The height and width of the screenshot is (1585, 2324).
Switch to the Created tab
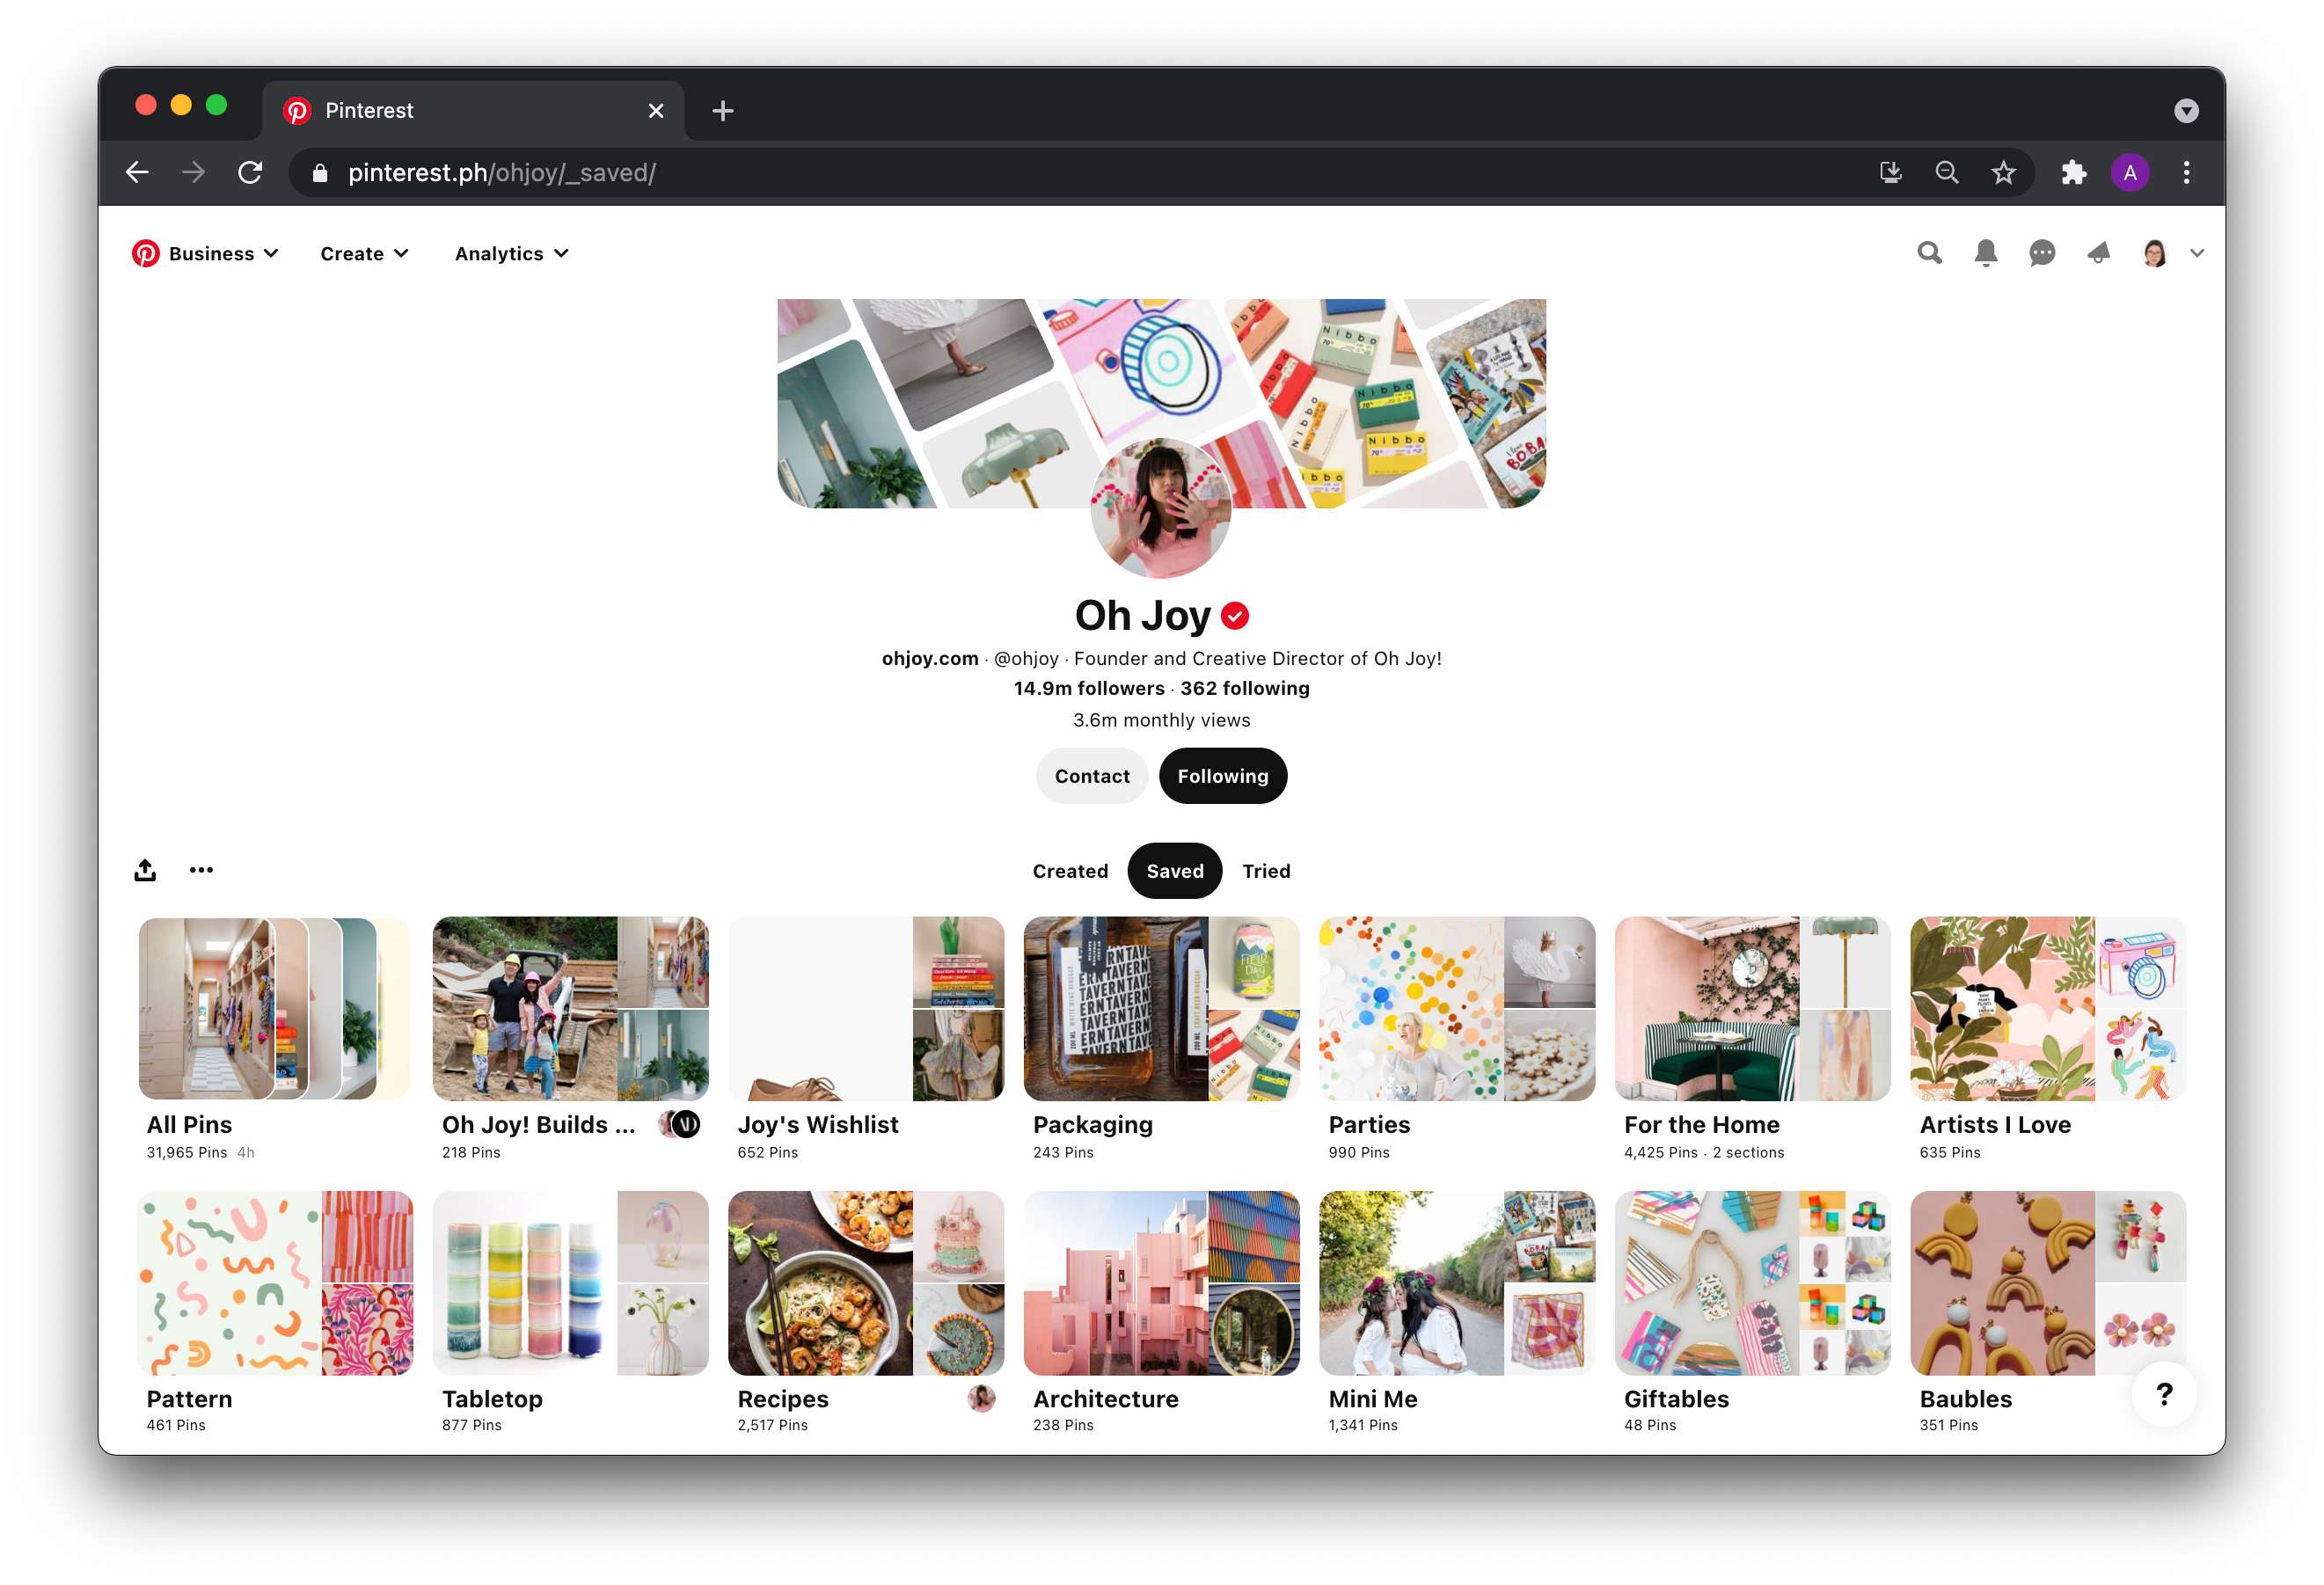[x=1071, y=870]
